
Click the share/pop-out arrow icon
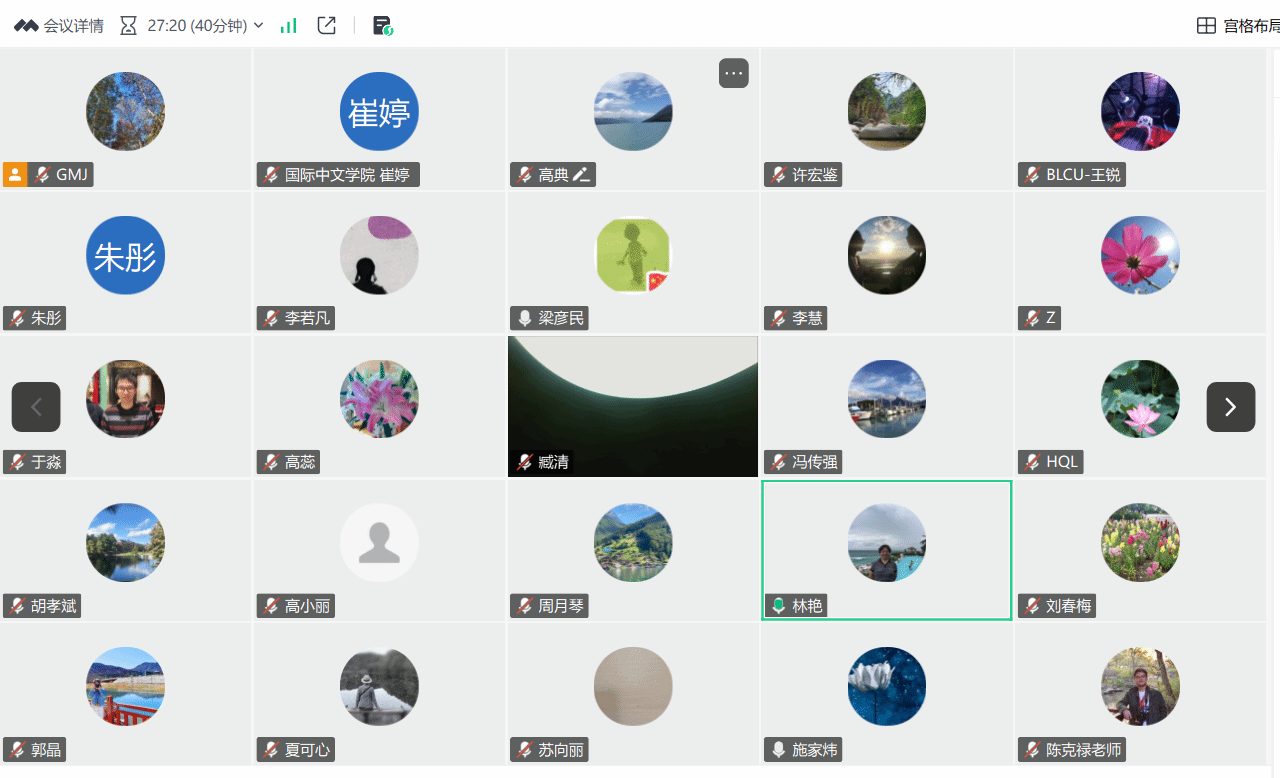326,26
